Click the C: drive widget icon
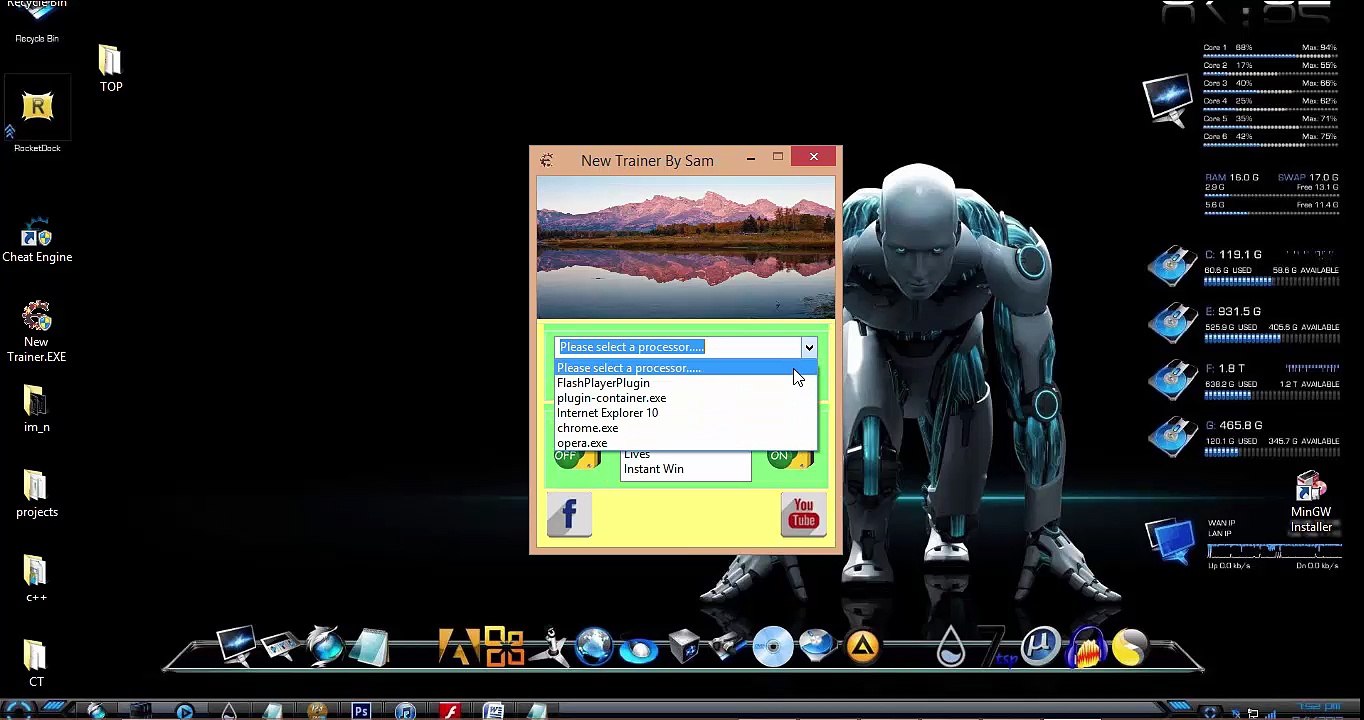 (x=1172, y=266)
